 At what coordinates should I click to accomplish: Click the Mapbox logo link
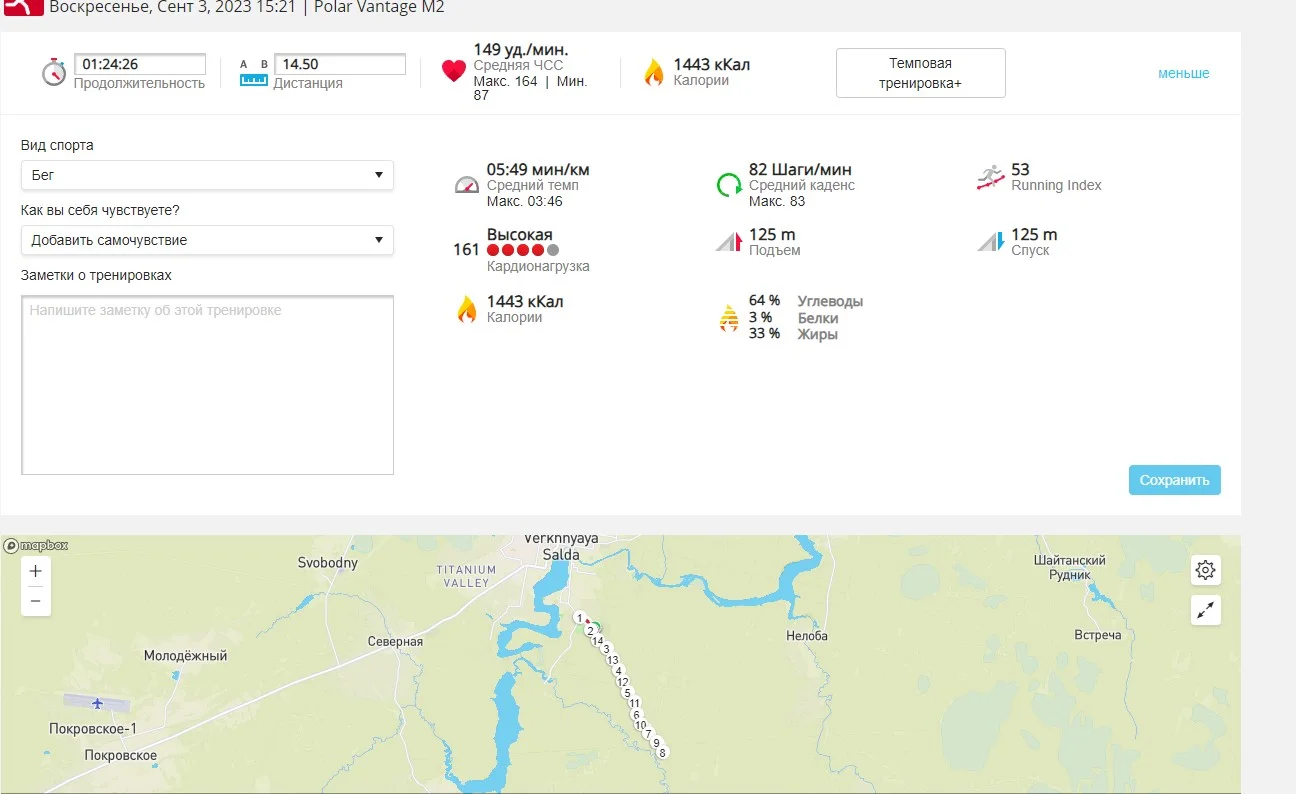pos(36,545)
